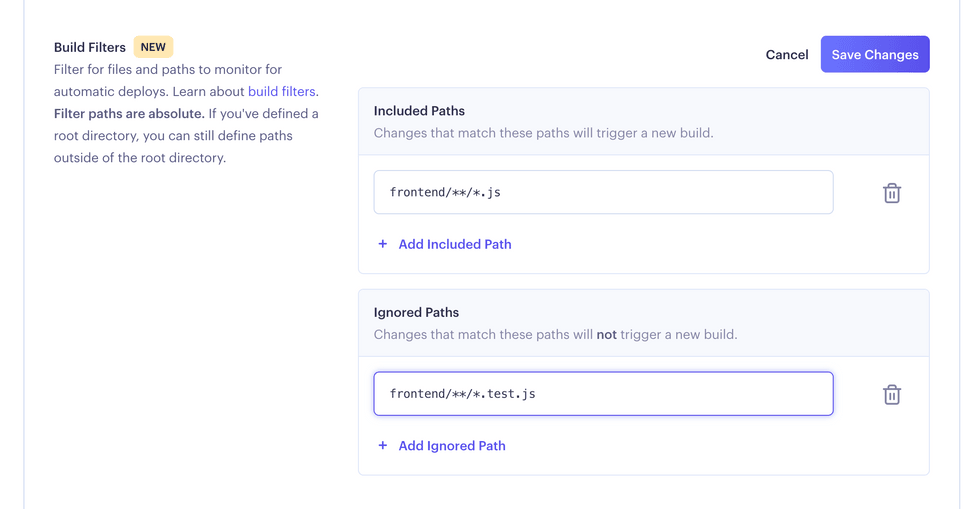980x509 pixels.
Task: Cancel the build filter edits
Action: coord(787,54)
